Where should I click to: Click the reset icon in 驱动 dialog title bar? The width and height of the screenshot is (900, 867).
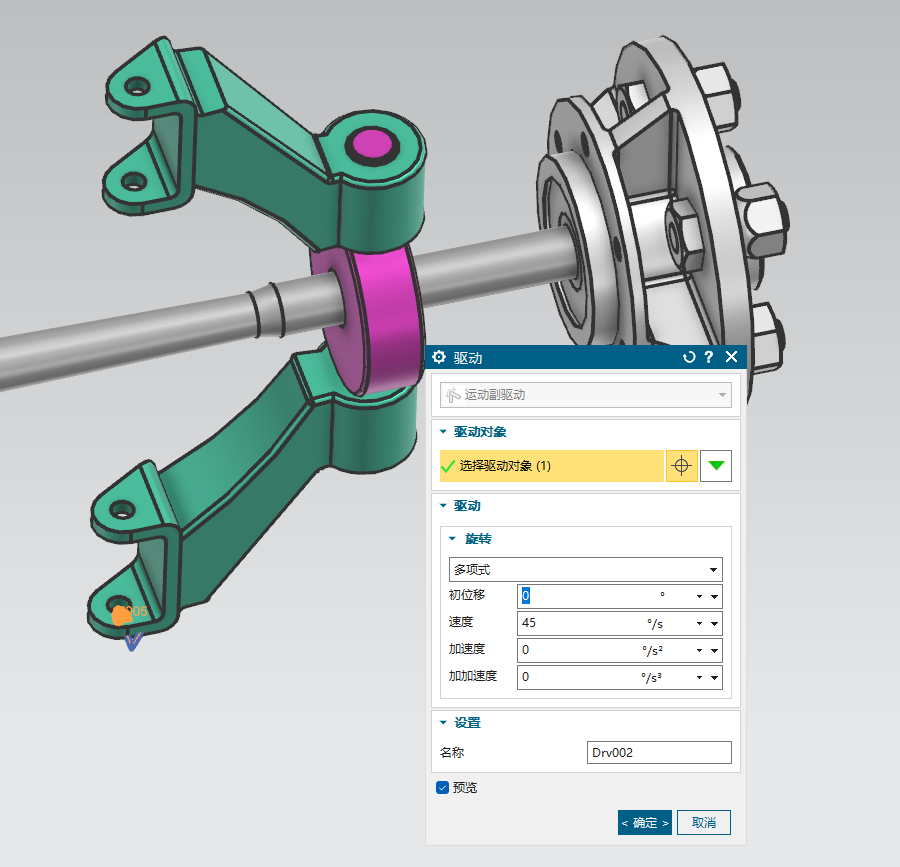tap(688, 357)
